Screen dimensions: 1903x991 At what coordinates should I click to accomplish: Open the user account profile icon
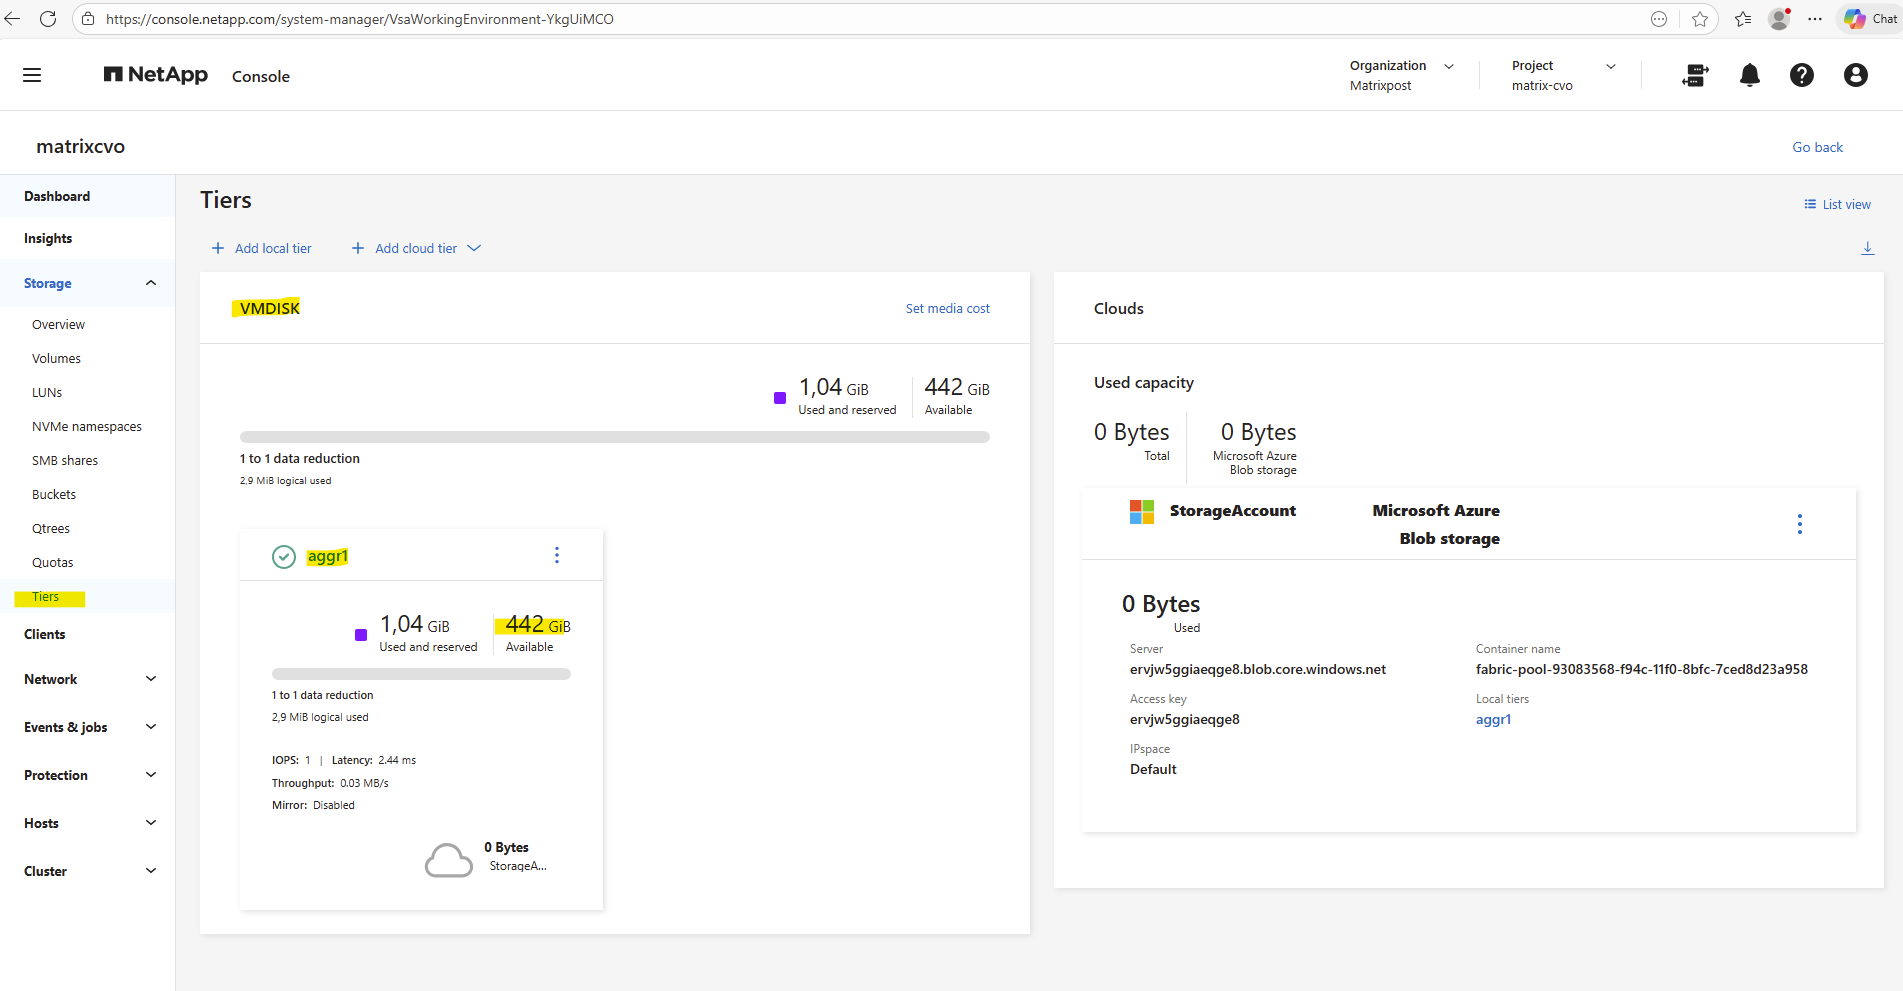click(x=1855, y=75)
